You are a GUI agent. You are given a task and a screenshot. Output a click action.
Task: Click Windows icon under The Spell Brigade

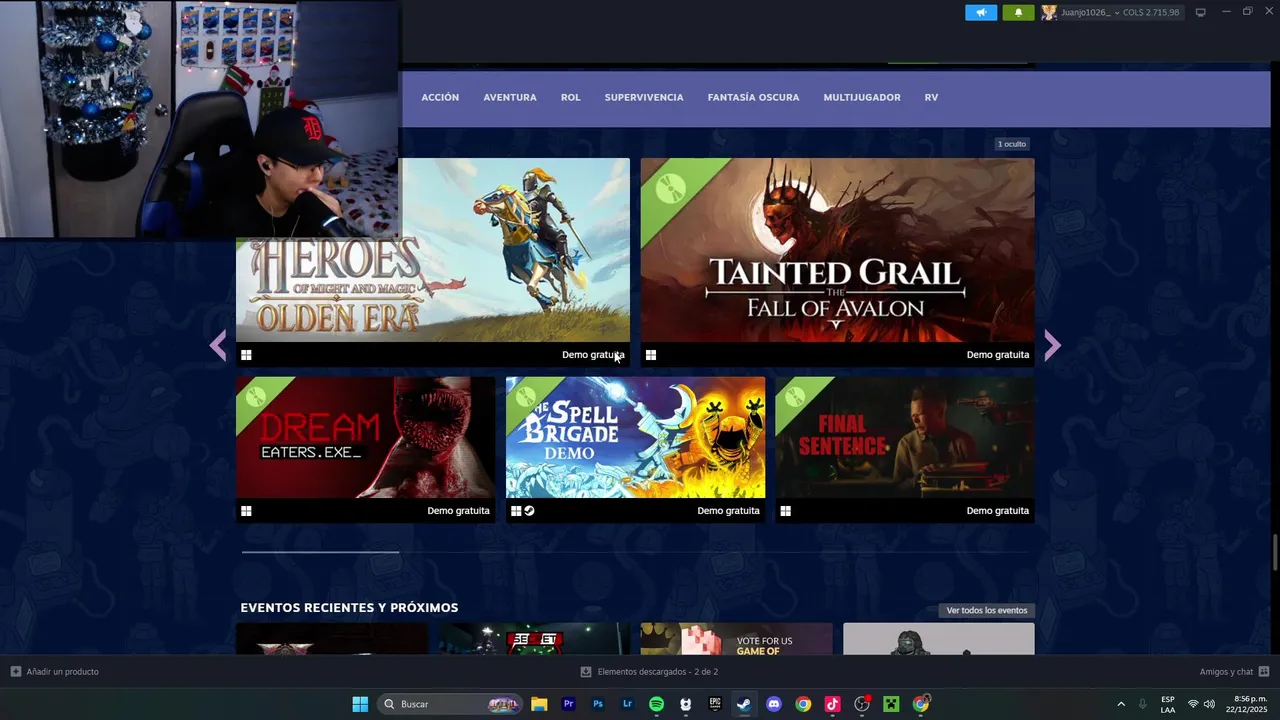[516, 511]
